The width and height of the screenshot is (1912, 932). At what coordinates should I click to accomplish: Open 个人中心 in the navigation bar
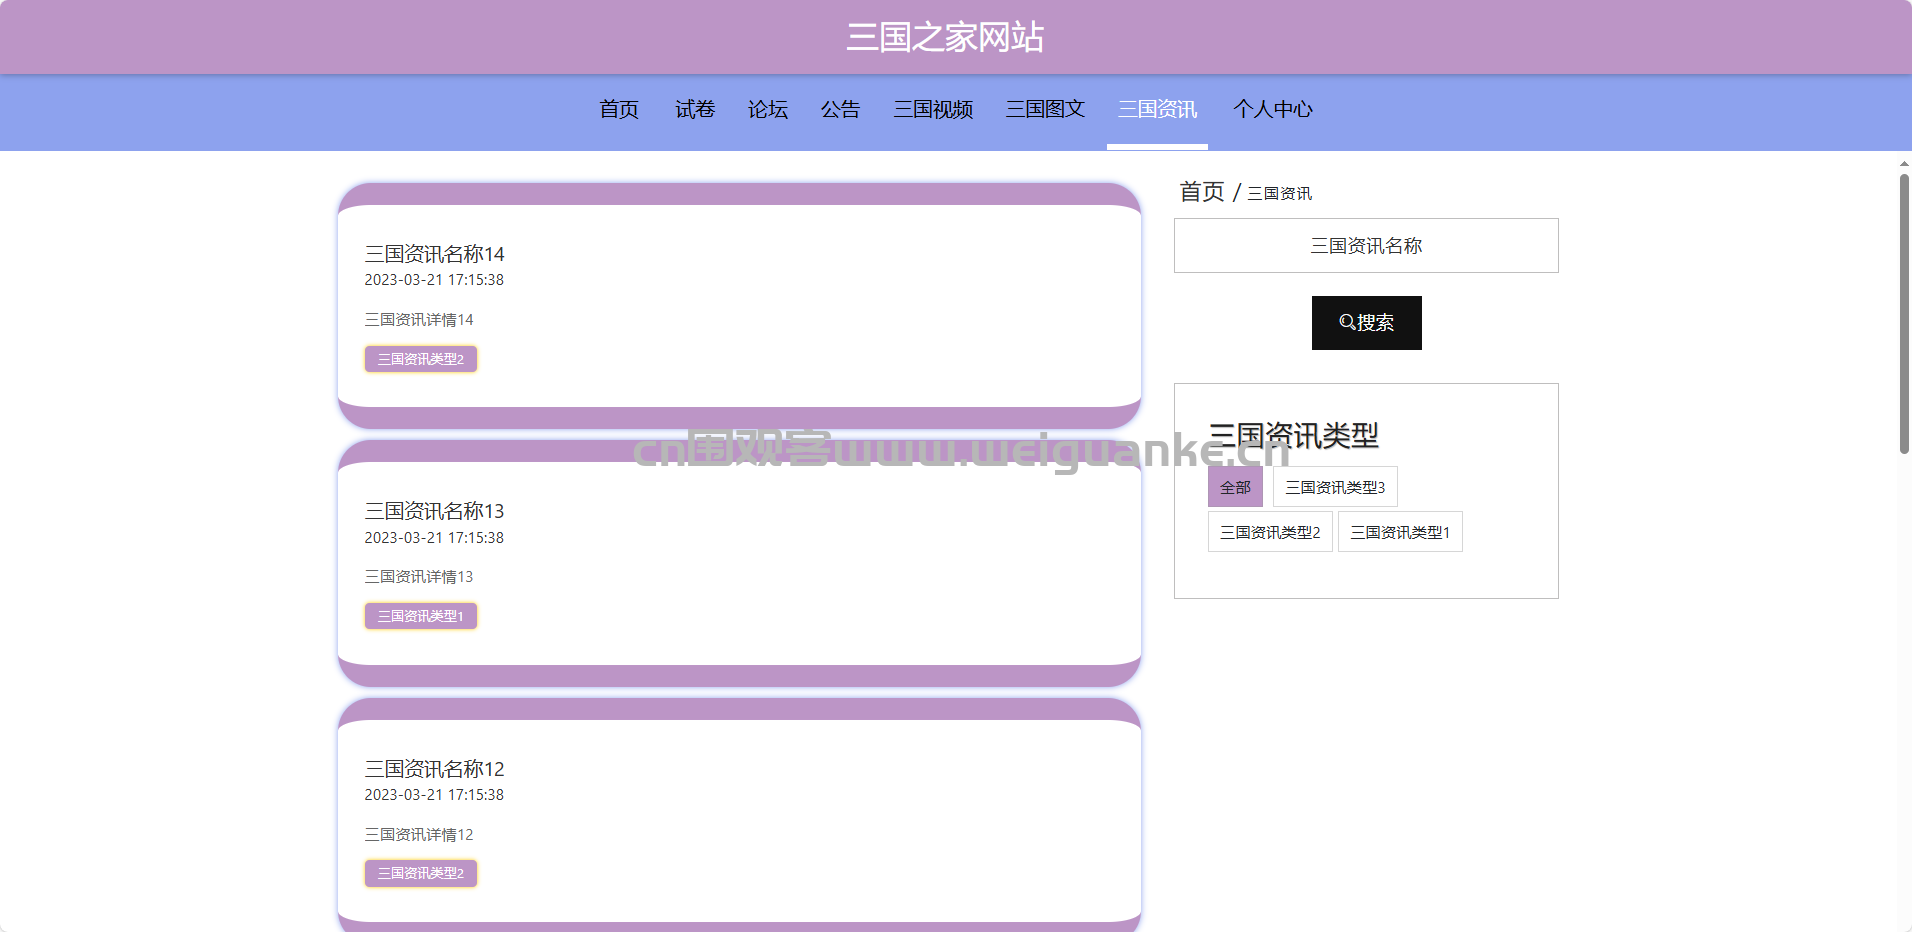tap(1272, 109)
